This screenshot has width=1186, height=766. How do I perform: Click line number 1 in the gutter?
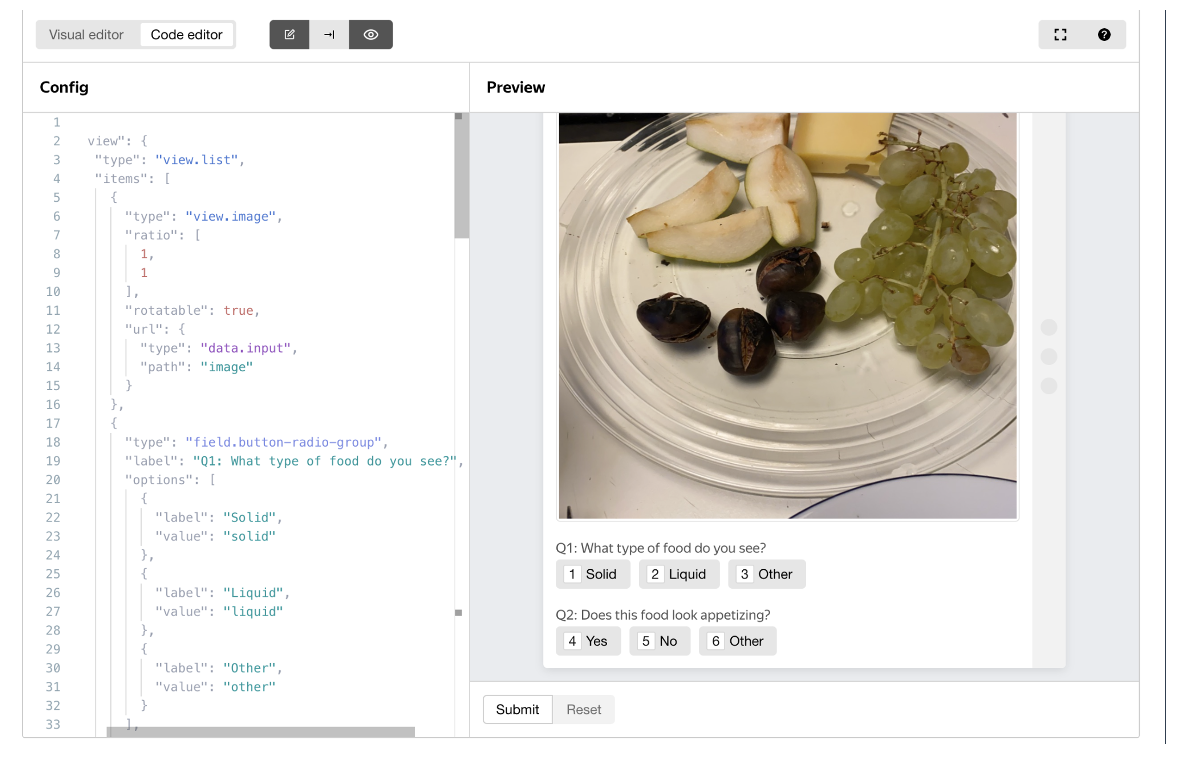point(57,122)
